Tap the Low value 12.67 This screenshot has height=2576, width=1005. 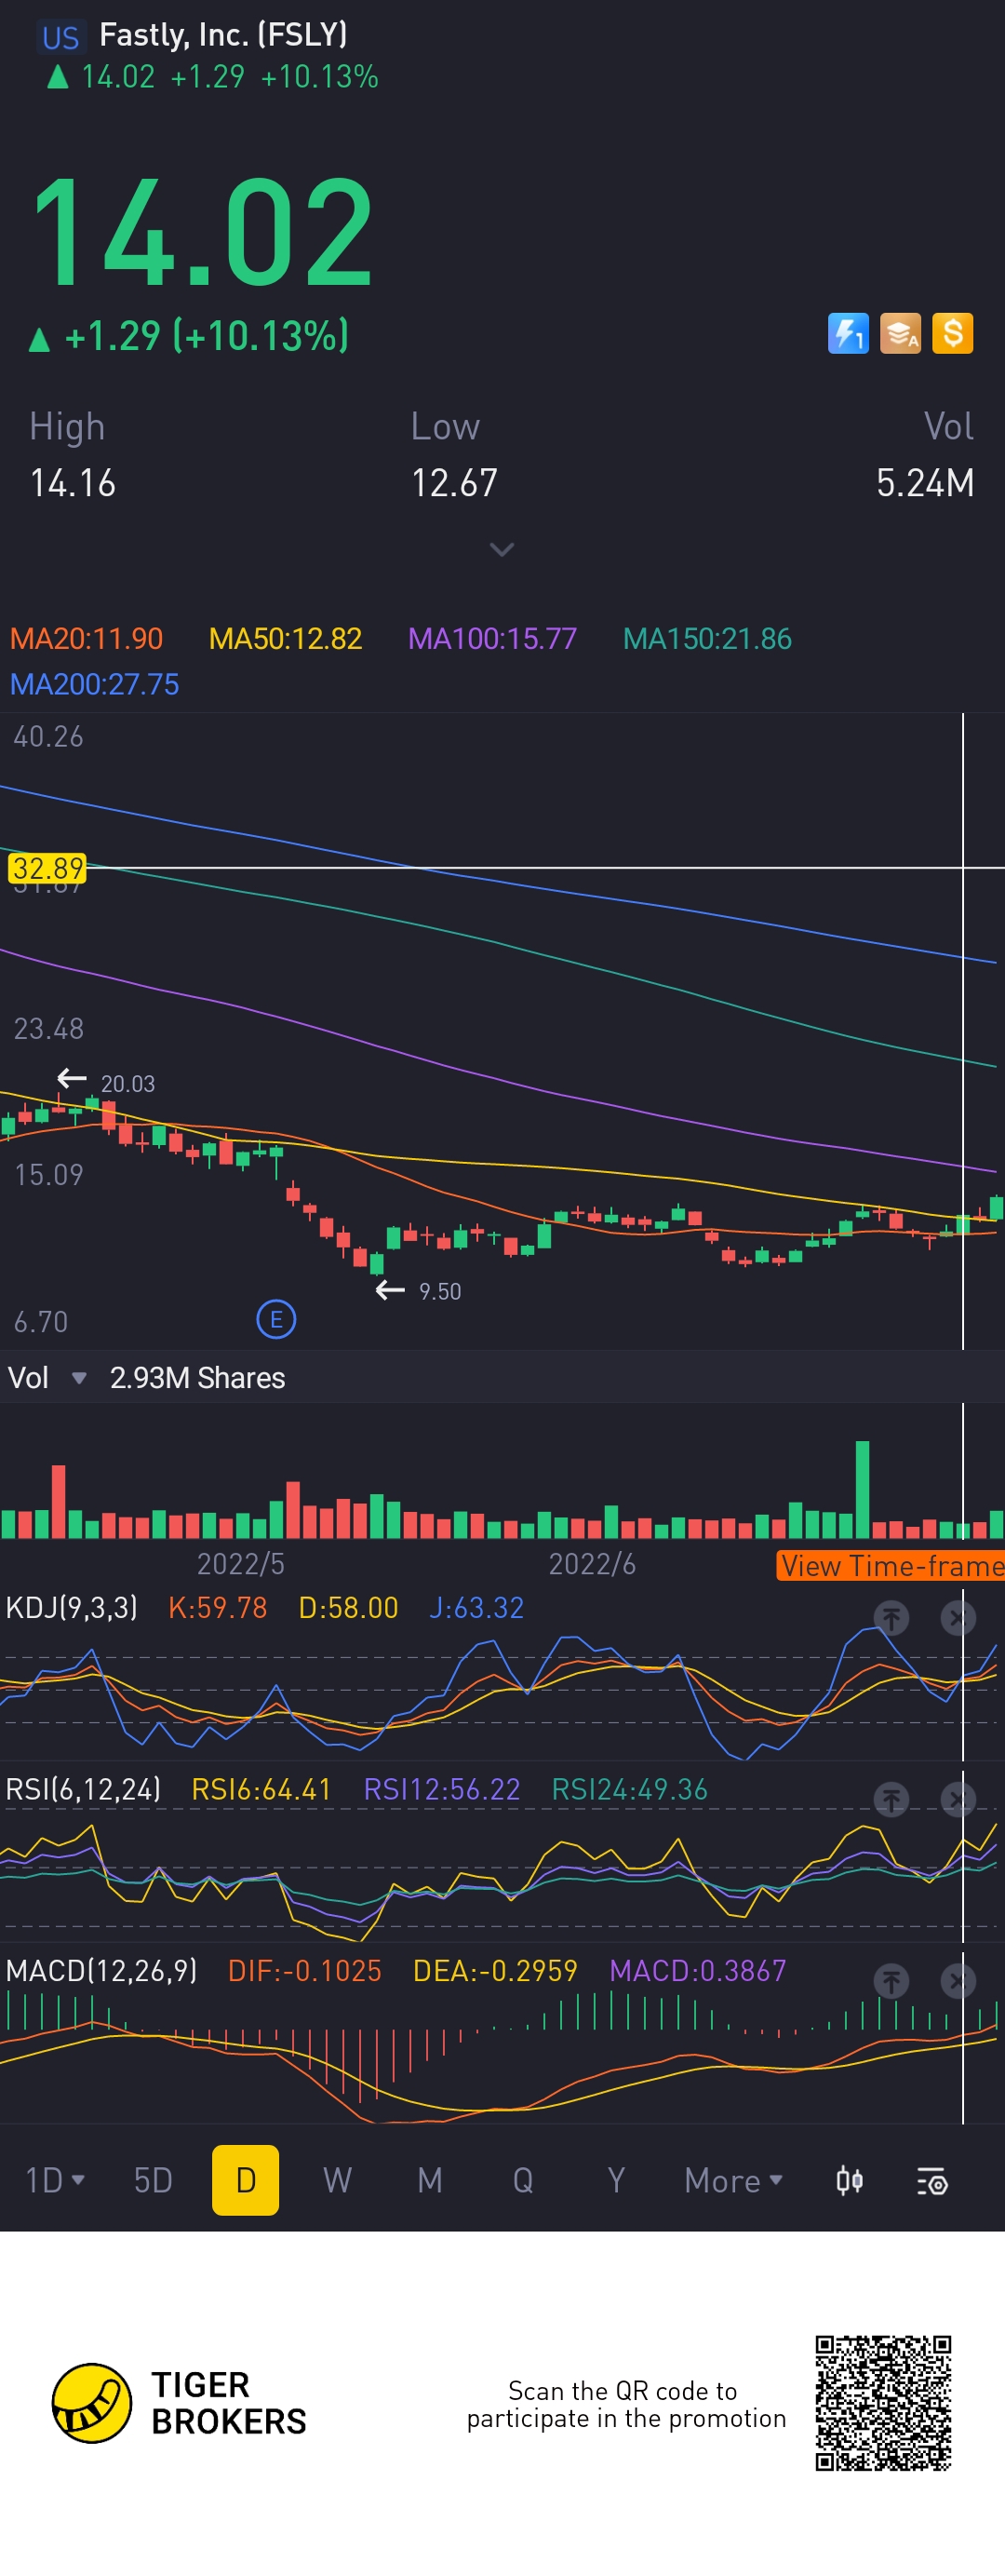[x=454, y=483]
